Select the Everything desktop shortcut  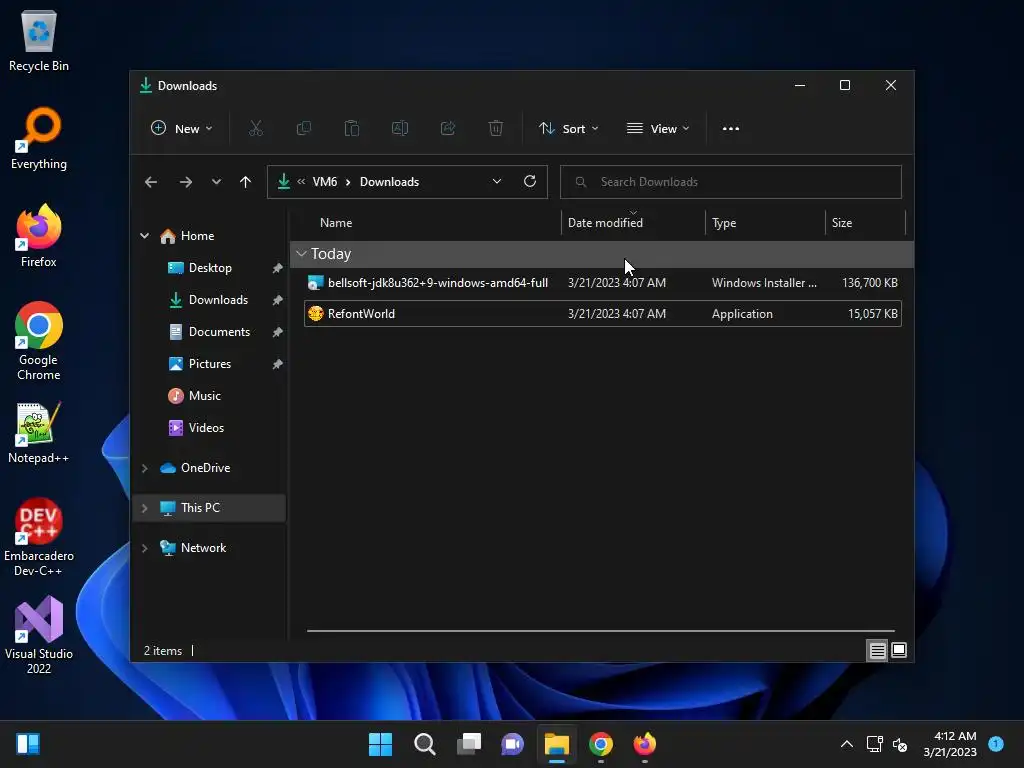[39, 138]
